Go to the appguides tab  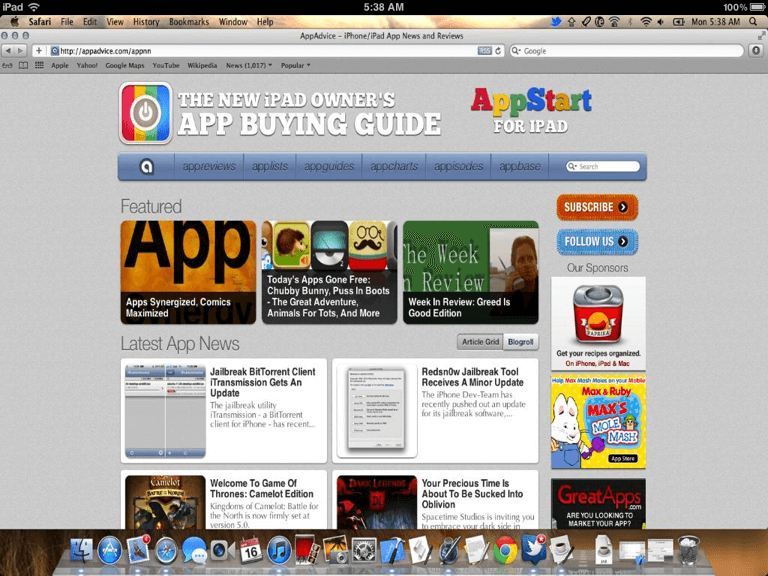pos(329,167)
